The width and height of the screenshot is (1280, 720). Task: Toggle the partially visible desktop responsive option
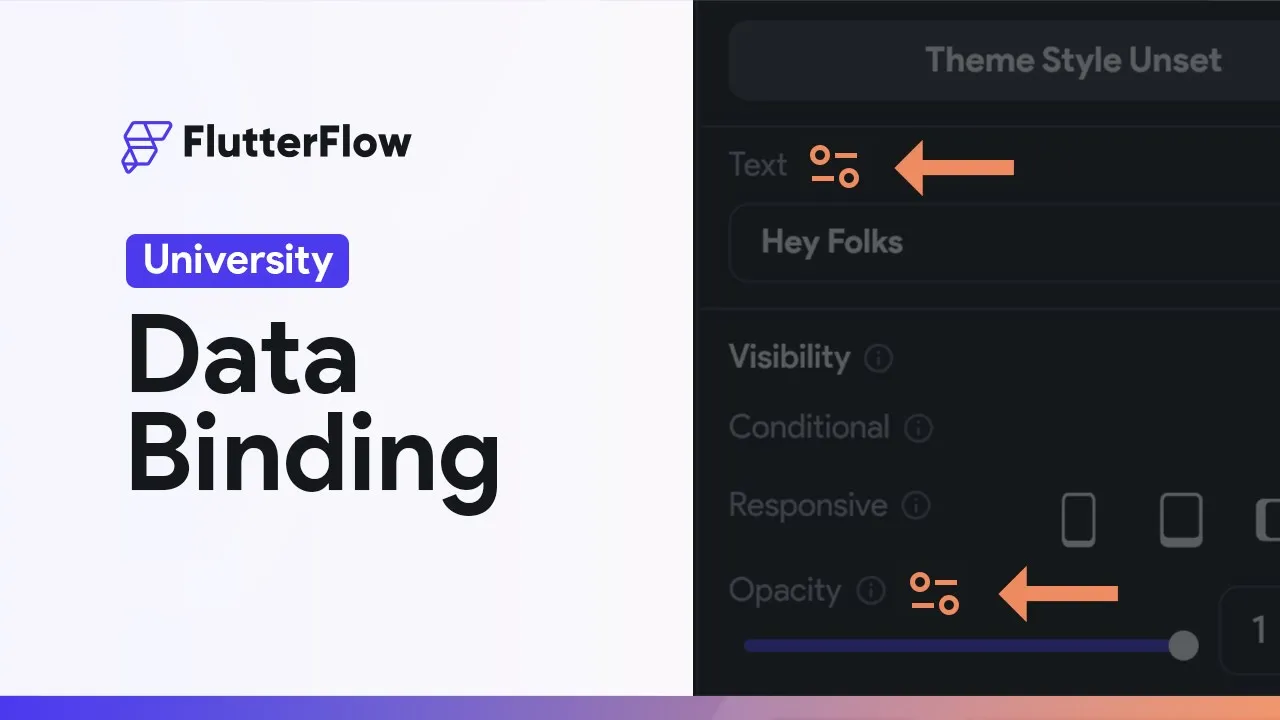pyautogui.click(x=1267, y=520)
